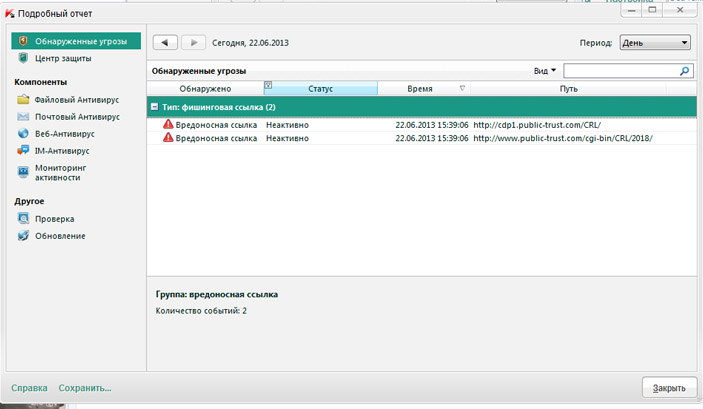Collapse the фишинговая ссылка group
The image size is (703, 409).
pyautogui.click(x=154, y=107)
